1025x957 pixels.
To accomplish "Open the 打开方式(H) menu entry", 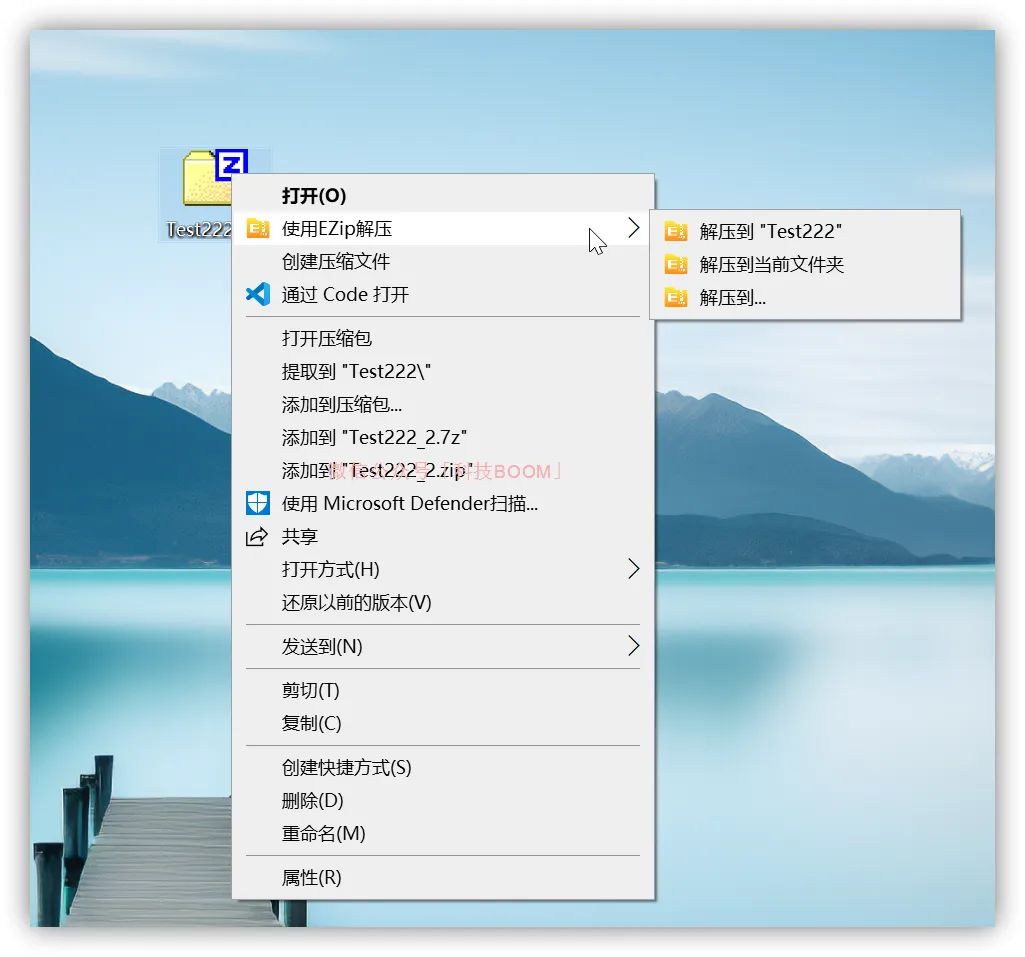I will pos(443,569).
